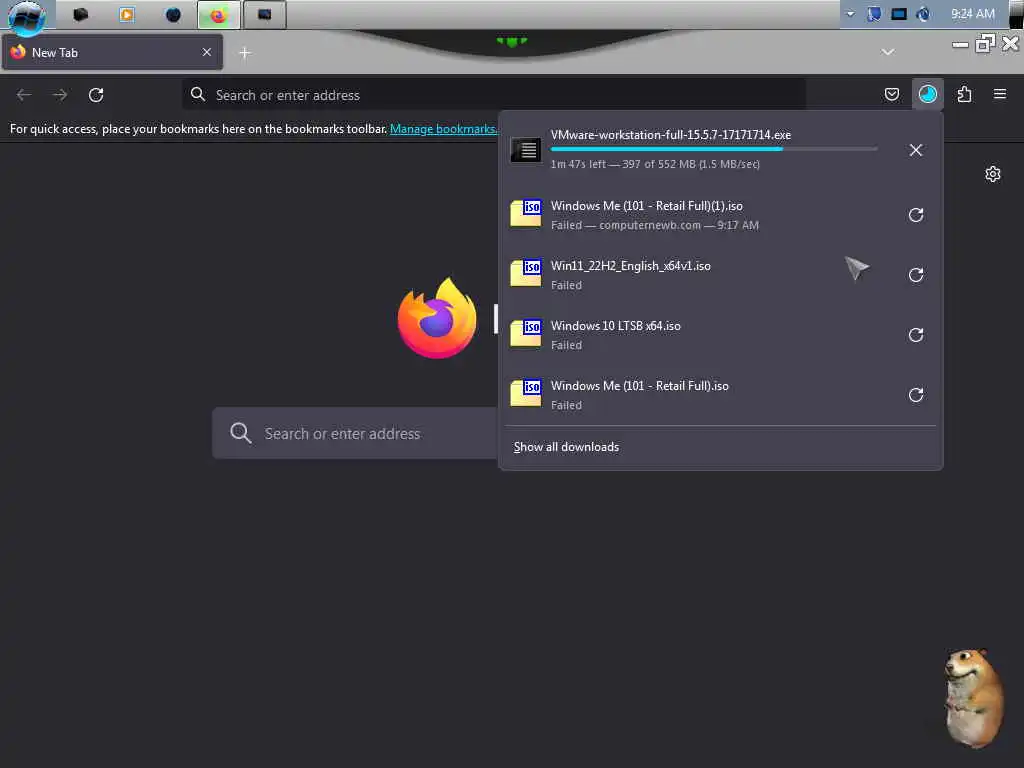Open the black cube taskbar icon
The height and width of the screenshot is (768, 1024).
click(81, 14)
